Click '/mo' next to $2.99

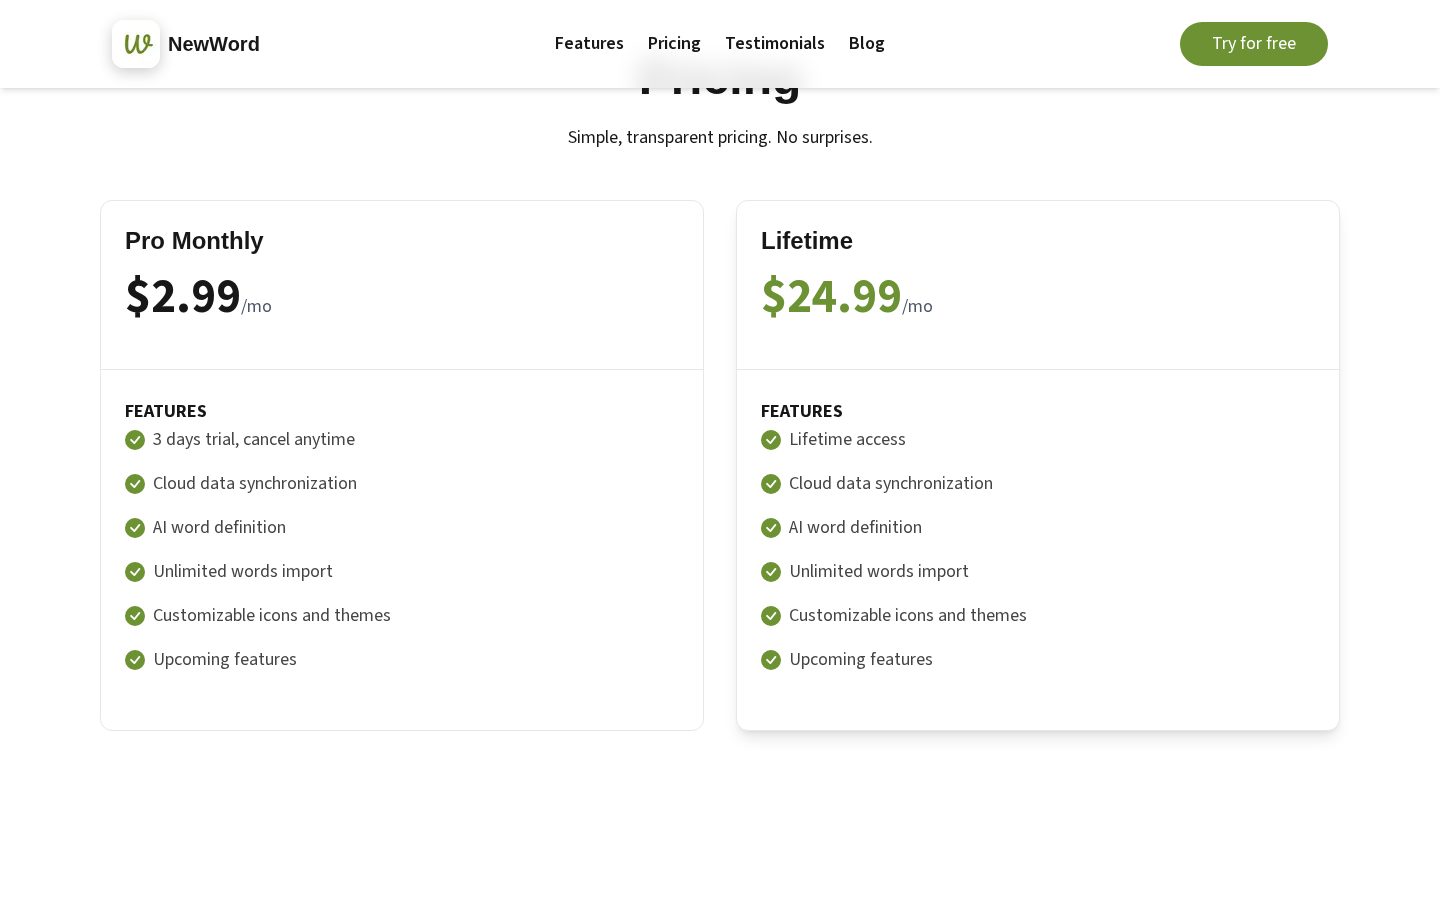tap(257, 306)
